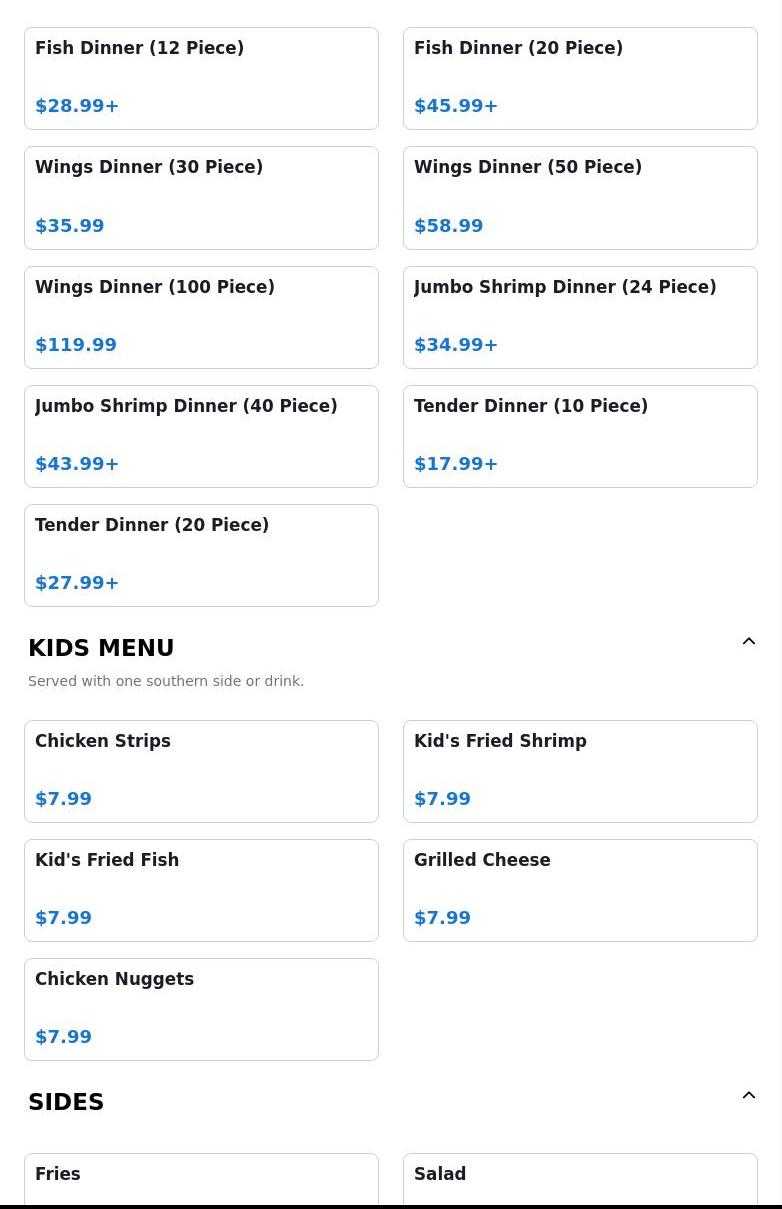
Task: Pick Jumbo Shrimp Dinner (40 Piece)
Action: [x=201, y=436]
